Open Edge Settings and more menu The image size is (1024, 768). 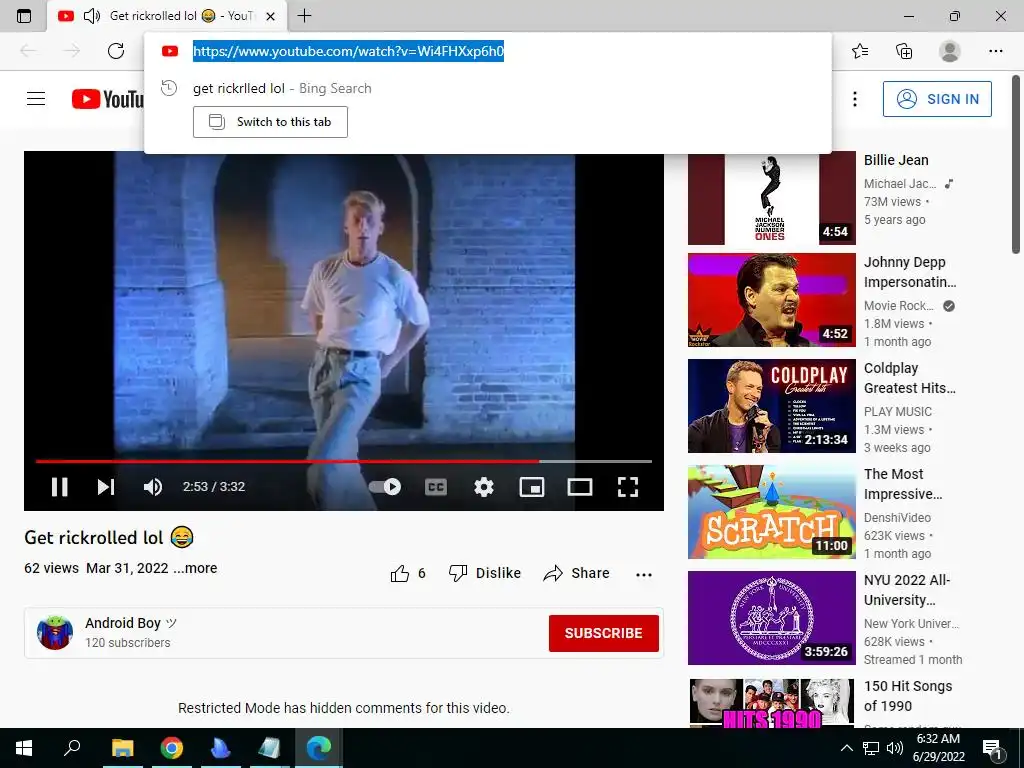[x=995, y=51]
